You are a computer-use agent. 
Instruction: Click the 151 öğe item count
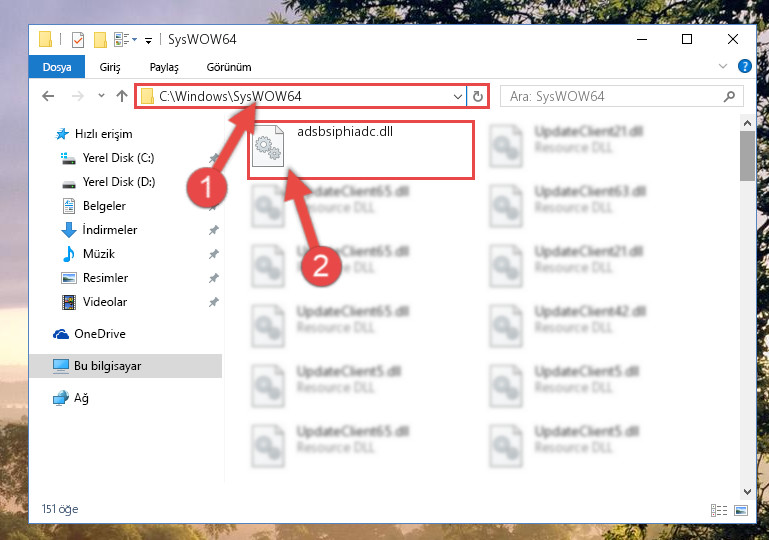[x=60, y=509]
